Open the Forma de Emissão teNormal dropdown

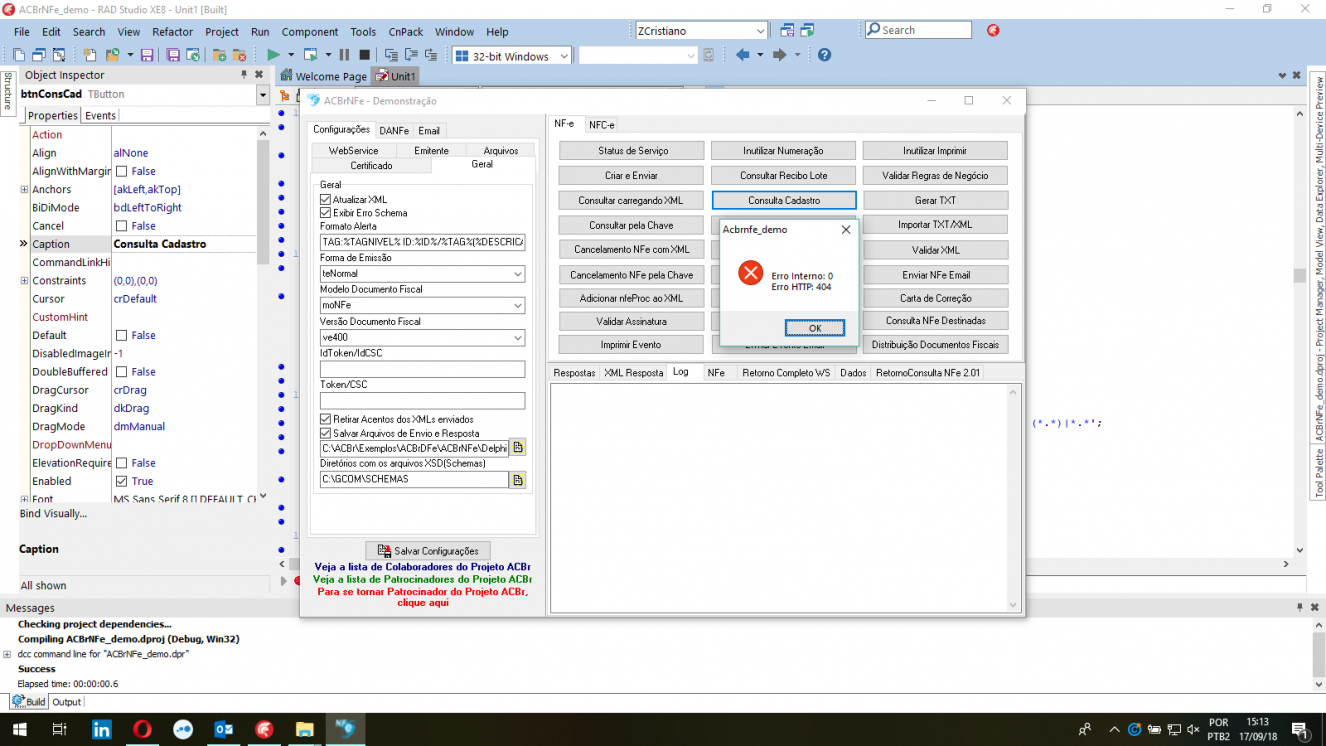coord(517,274)
